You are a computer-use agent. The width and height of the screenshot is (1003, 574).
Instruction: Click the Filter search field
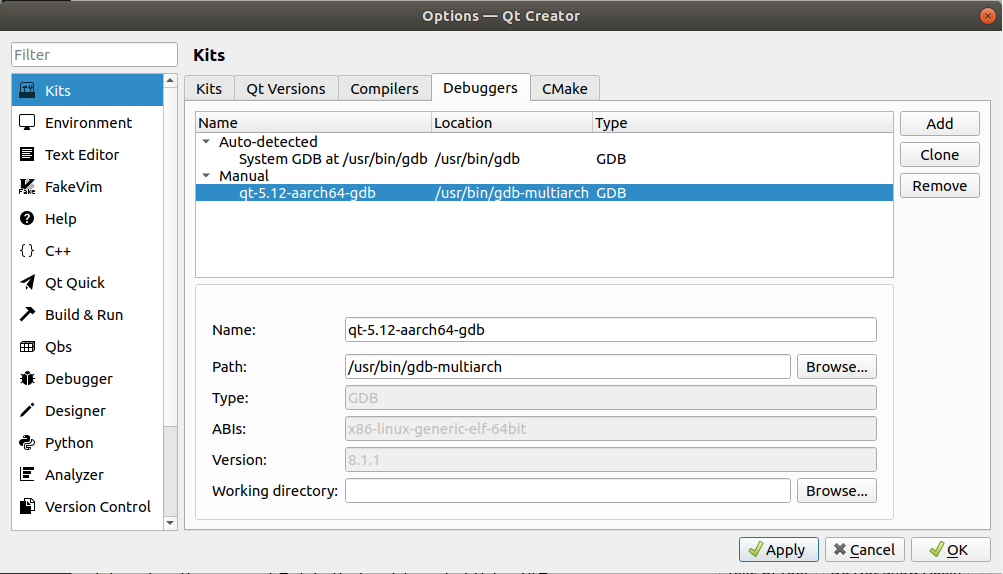pyautogui.click(x=95, y=55)
